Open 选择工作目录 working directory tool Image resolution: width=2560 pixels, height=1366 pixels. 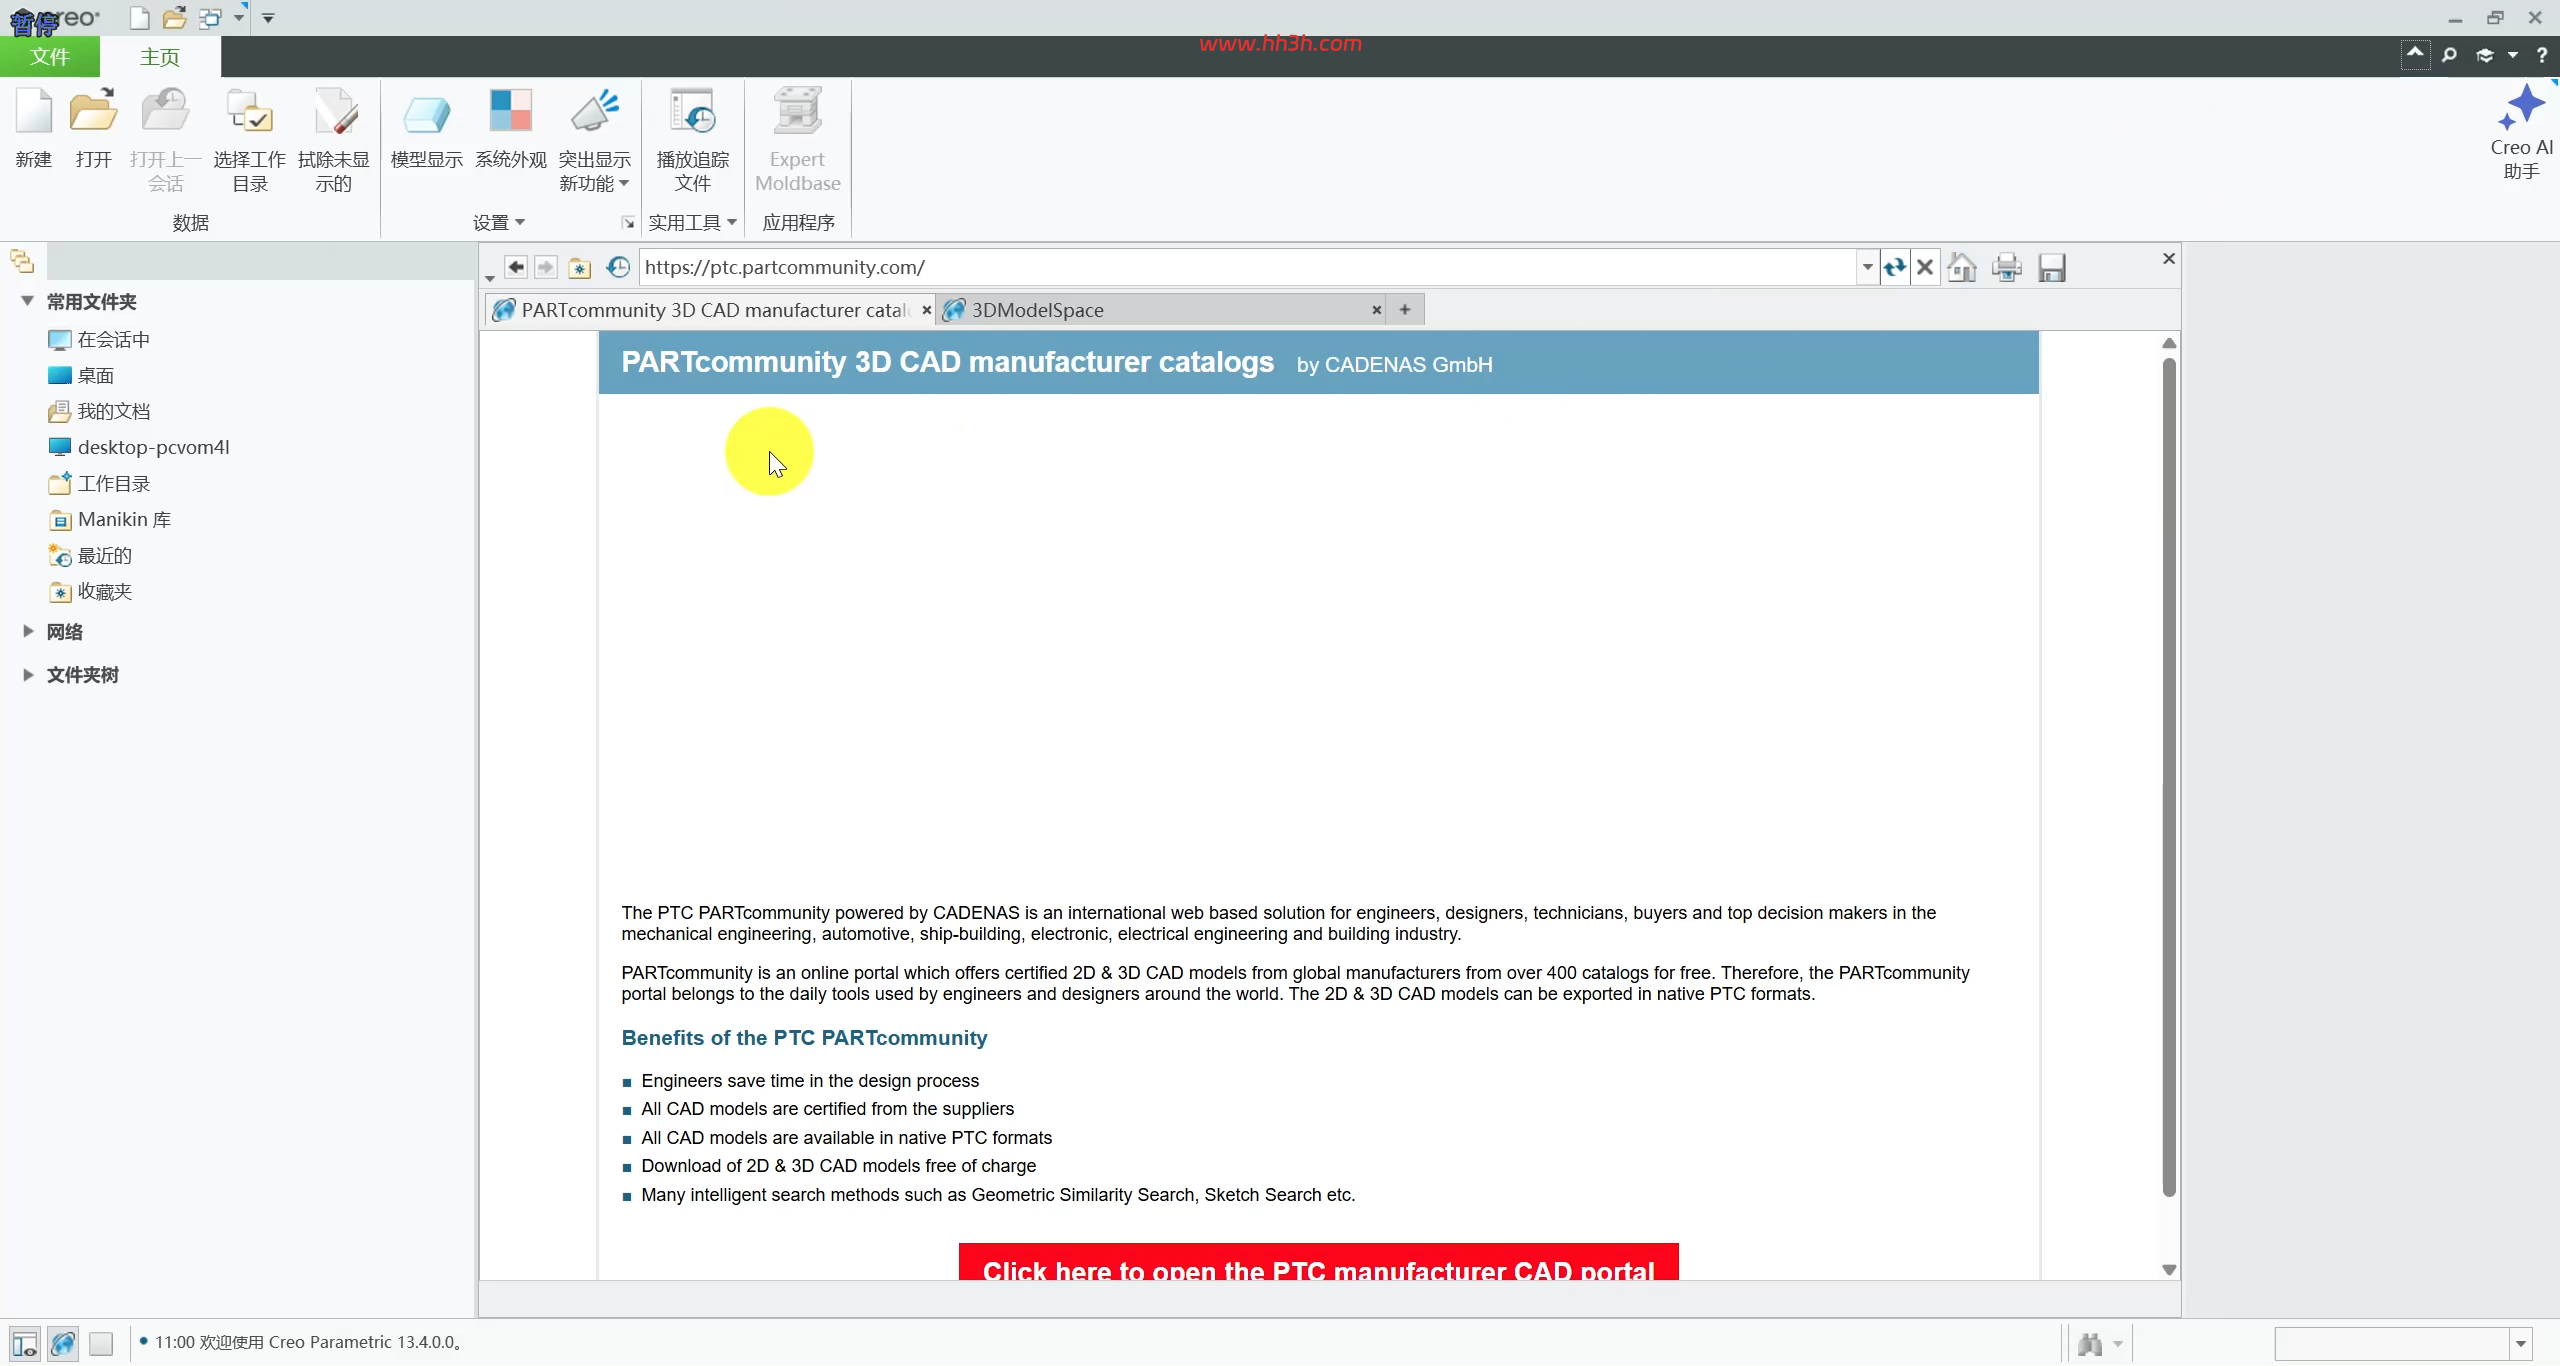[x=249, y=140]
